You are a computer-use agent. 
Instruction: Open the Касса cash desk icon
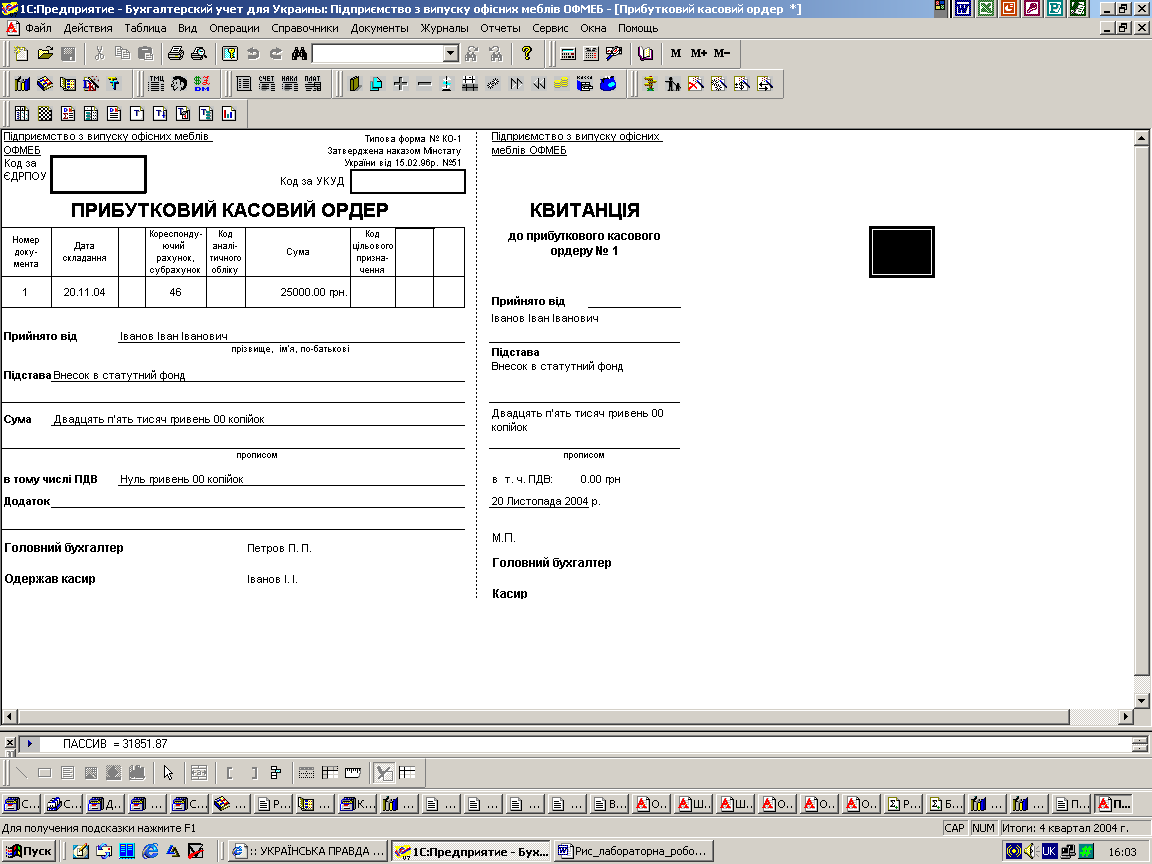pos(585,84)
